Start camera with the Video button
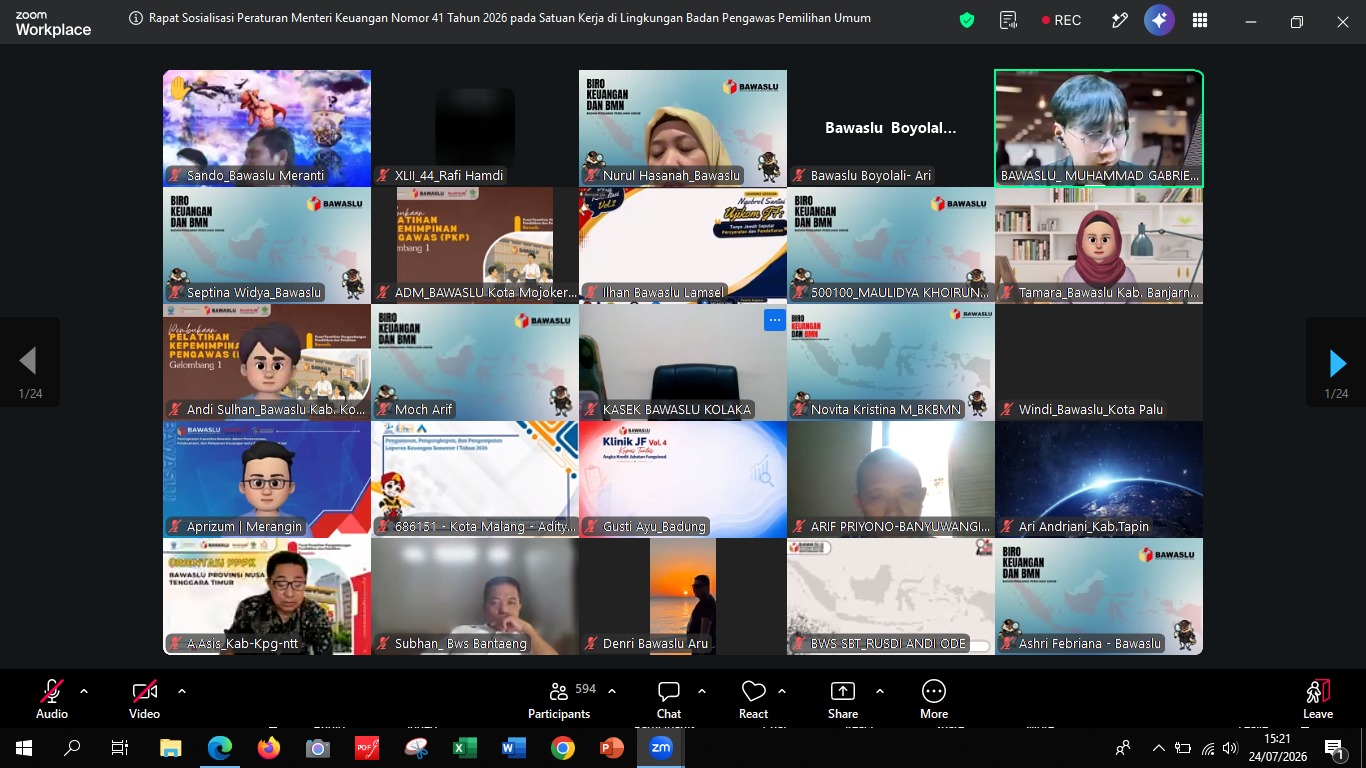 [x=144, y=698]
